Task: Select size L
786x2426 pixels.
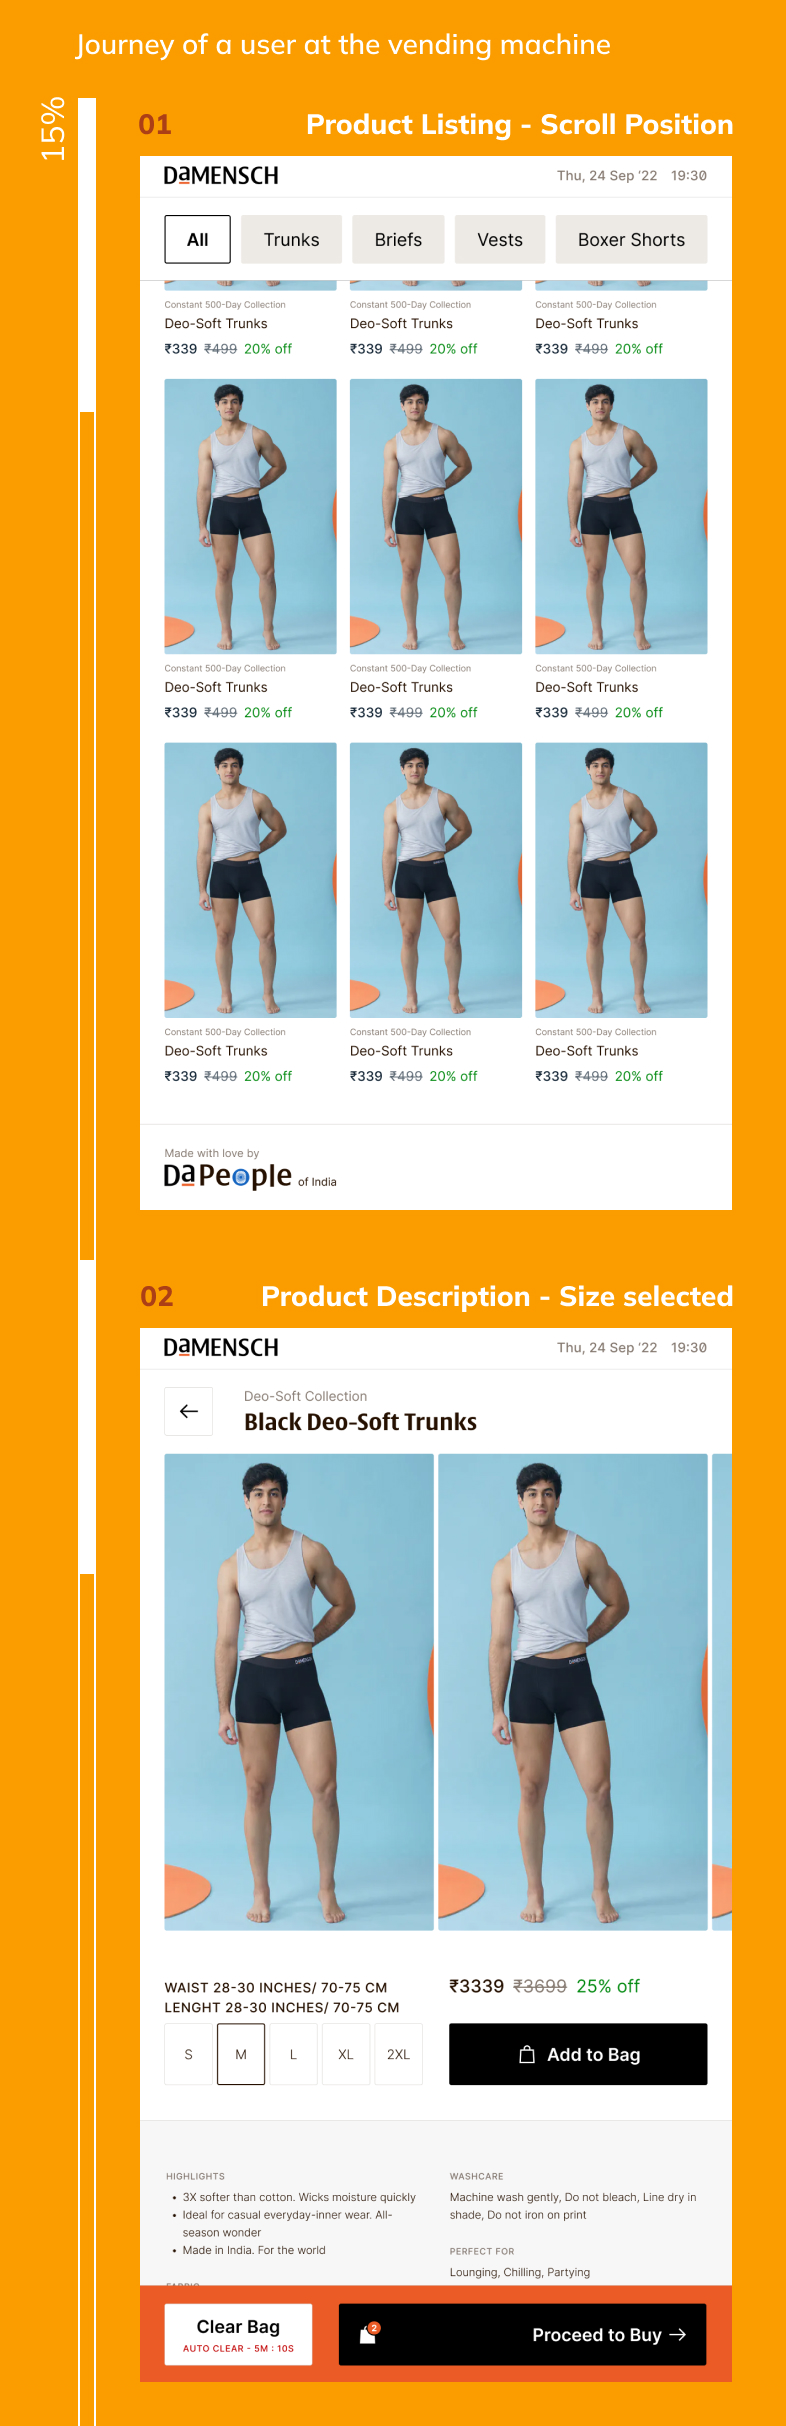Action: coord(293,2054)
